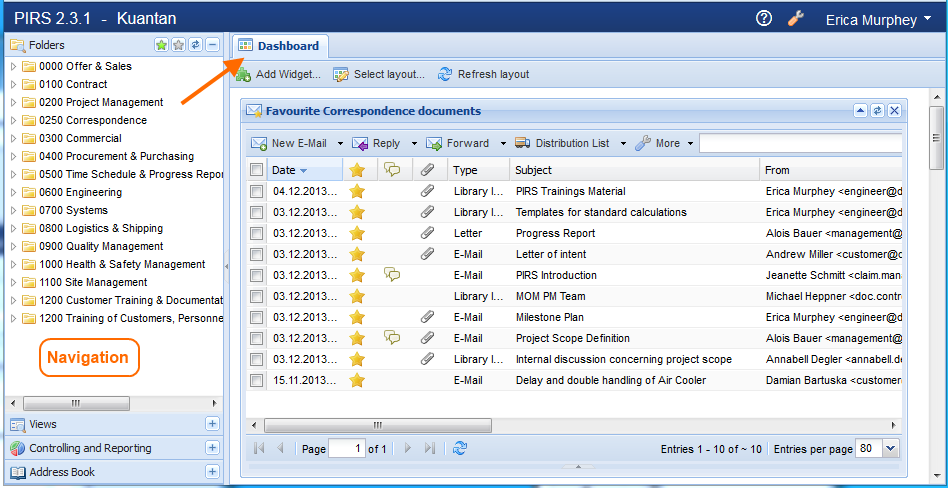Open the Entries per page dropdown
This screenshot has width=948, height=488.
coord(892,449)
